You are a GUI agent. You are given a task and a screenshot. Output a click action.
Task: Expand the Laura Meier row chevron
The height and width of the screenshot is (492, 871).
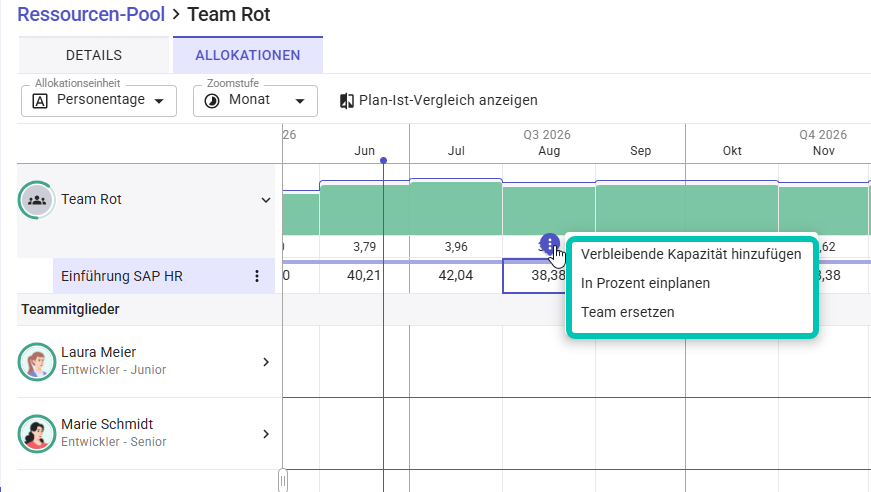click(266, 362)
